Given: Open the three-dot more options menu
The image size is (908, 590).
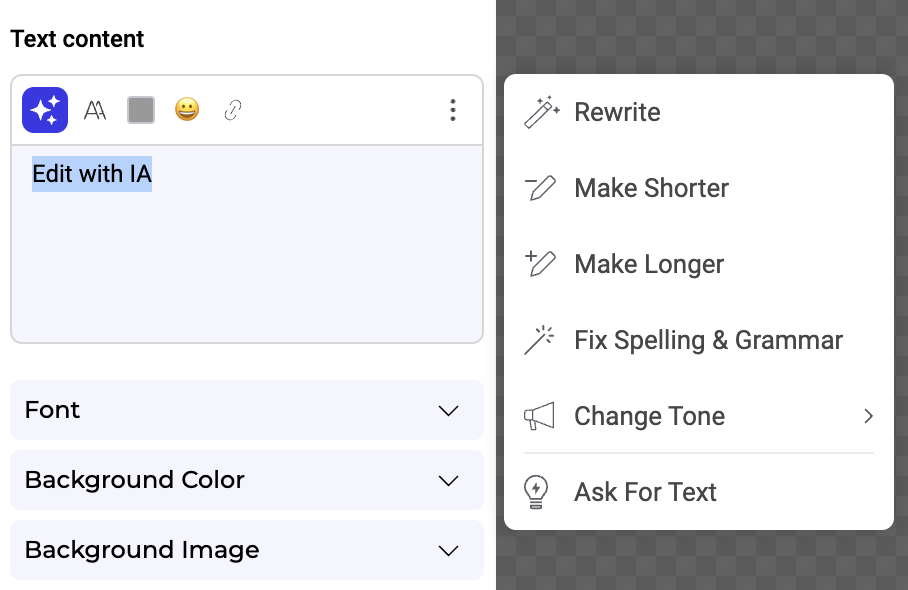Looking at the screenshot, I should pyautogui.click(x=453, y=110).
